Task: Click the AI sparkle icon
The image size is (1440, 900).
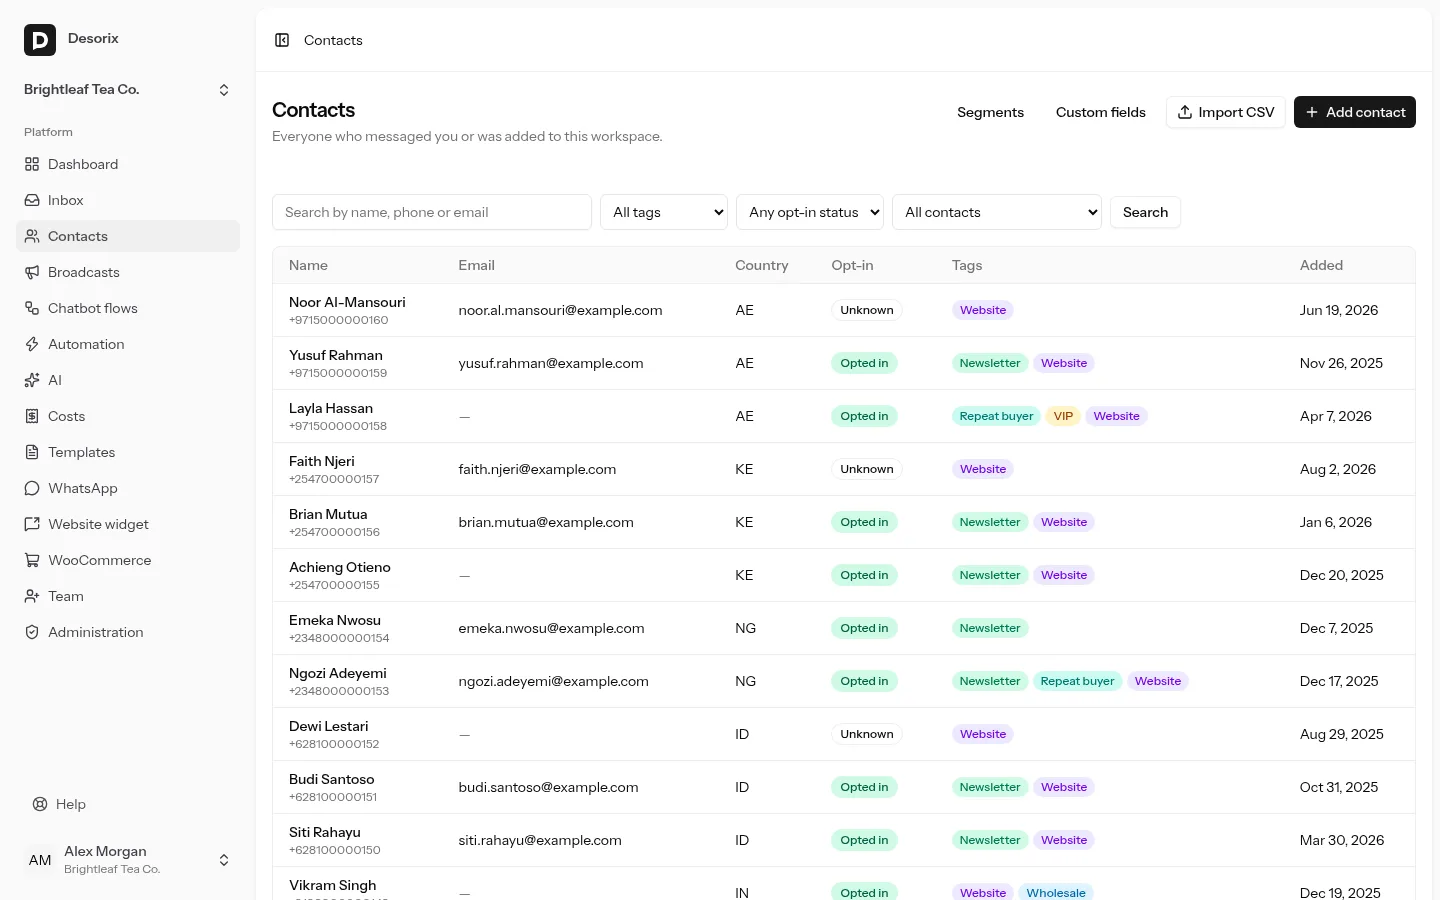Action: pos(32,380)
